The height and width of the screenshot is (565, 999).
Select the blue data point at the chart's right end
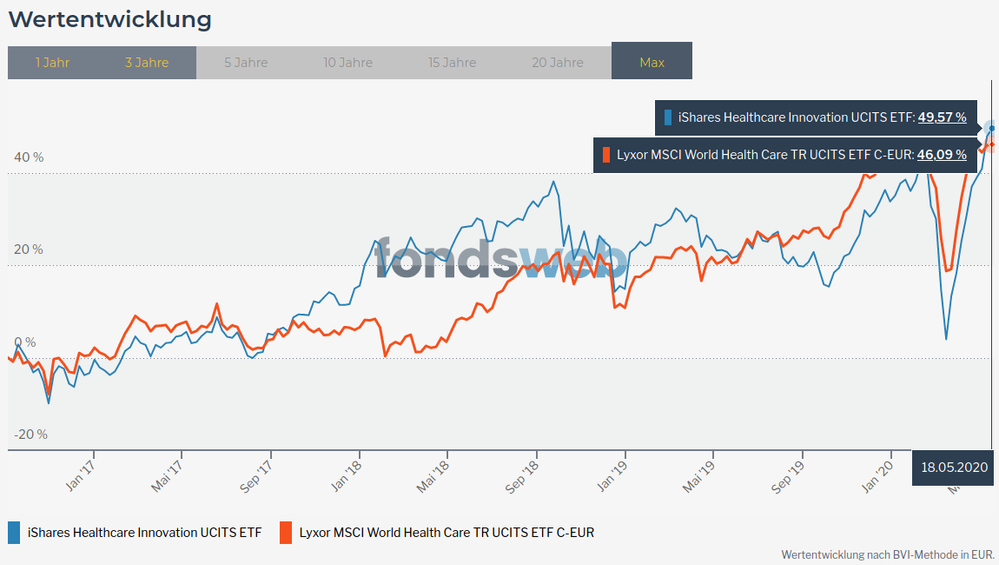tap(992, 128)
